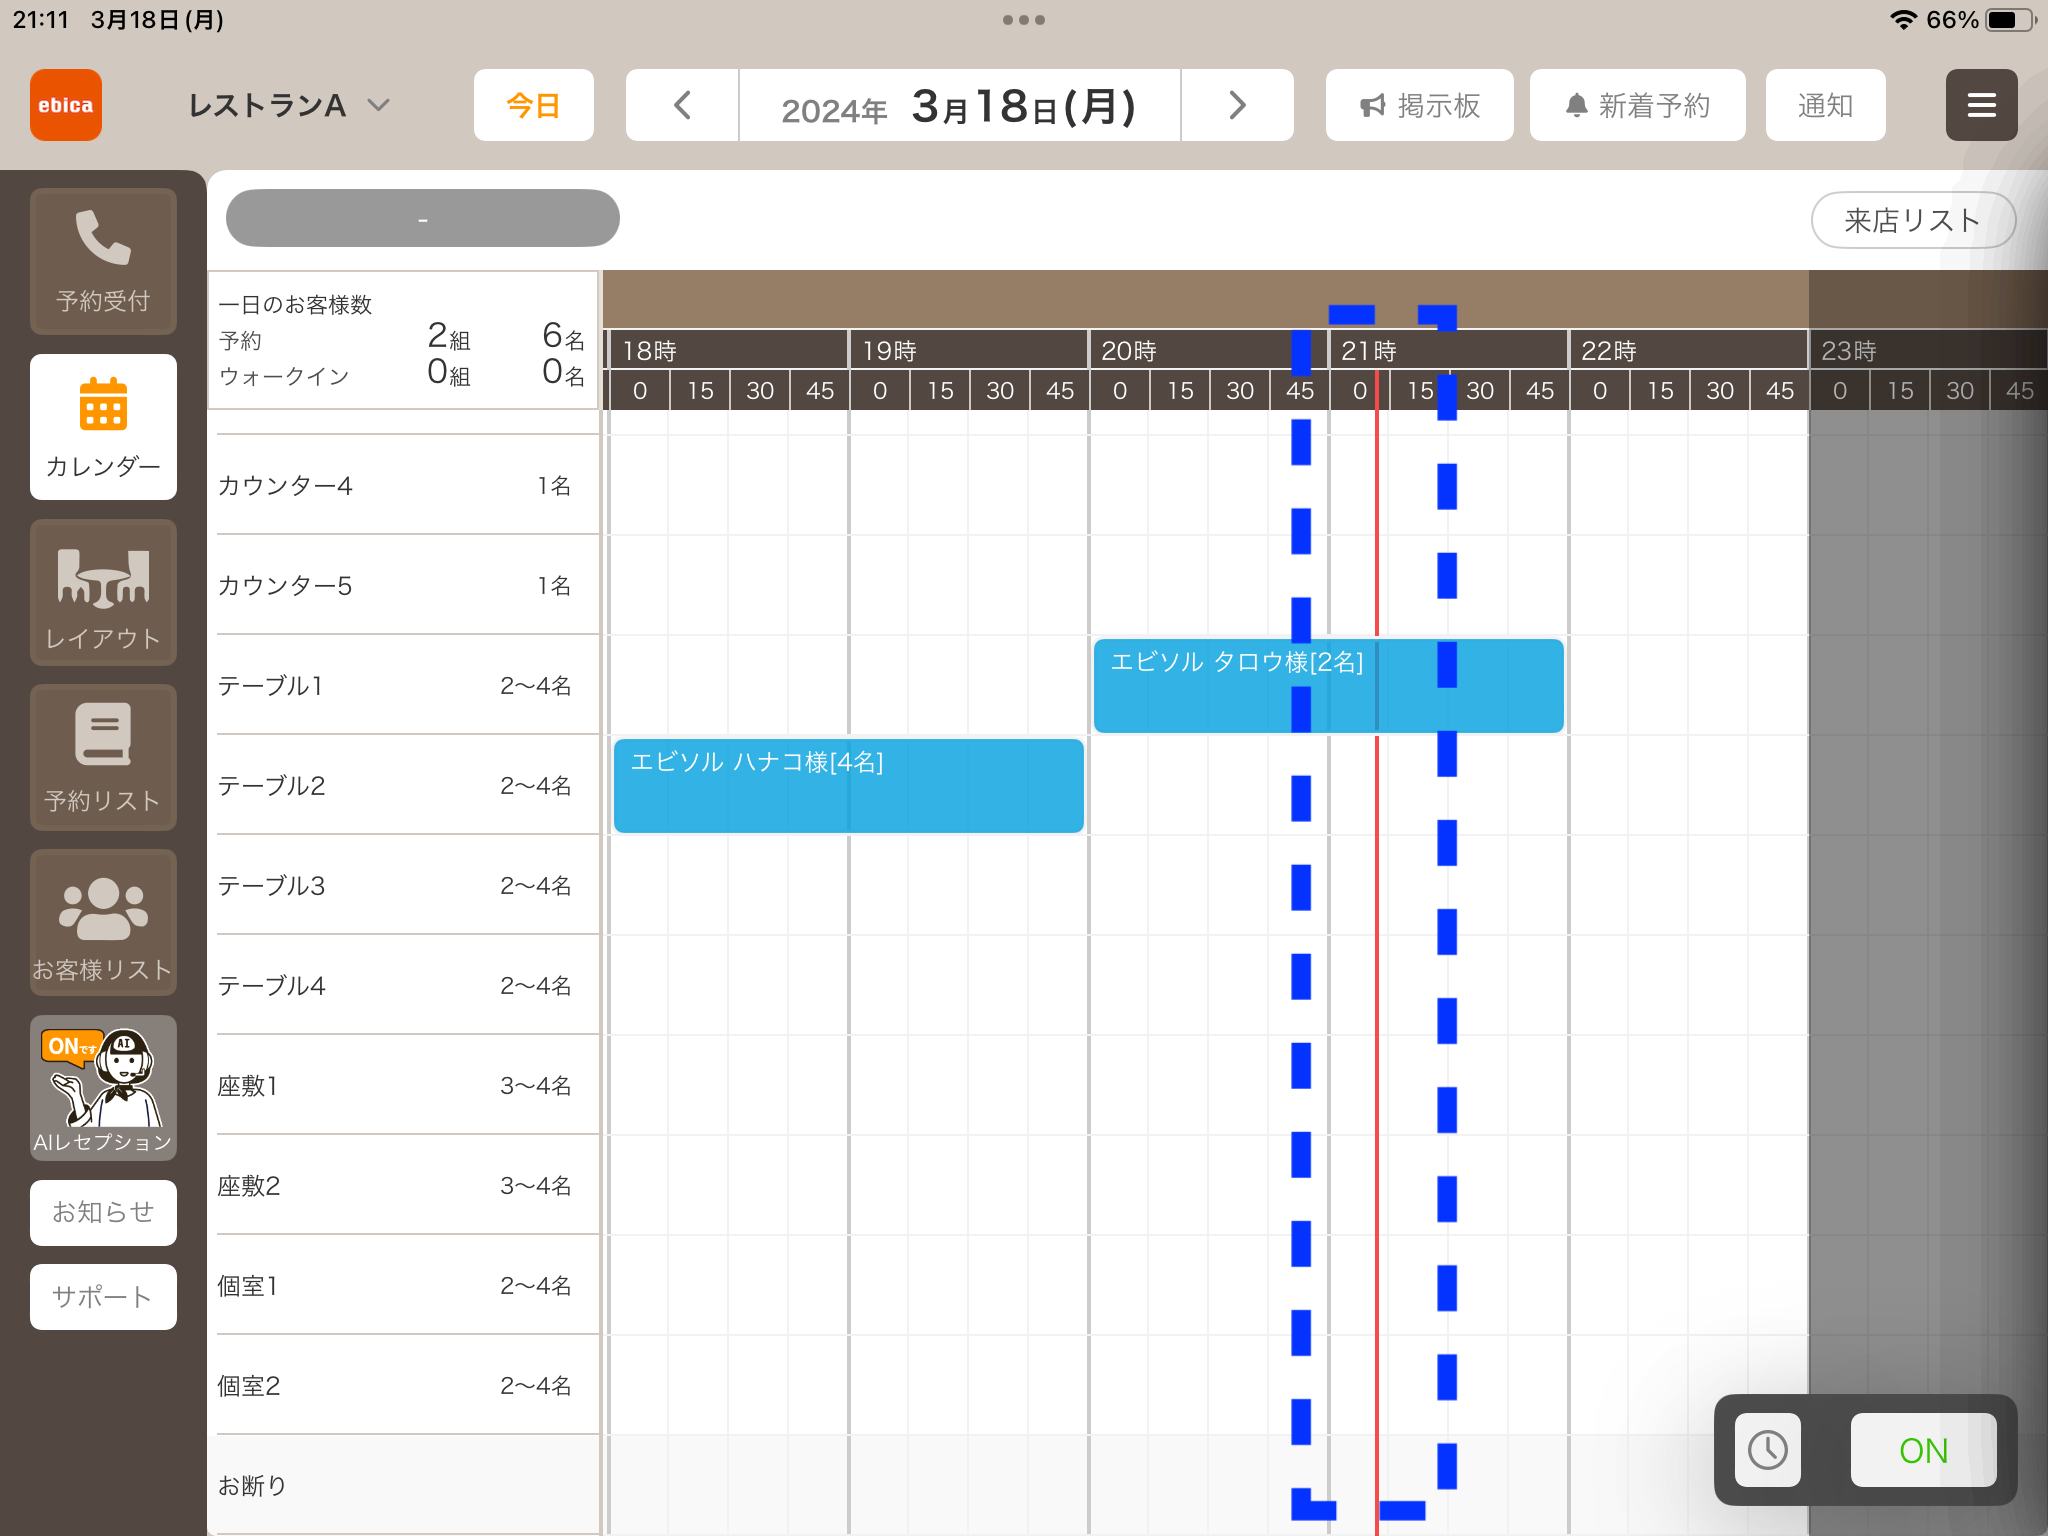
Task: Click the 18時 hour header
Action: tap(728, 350)
